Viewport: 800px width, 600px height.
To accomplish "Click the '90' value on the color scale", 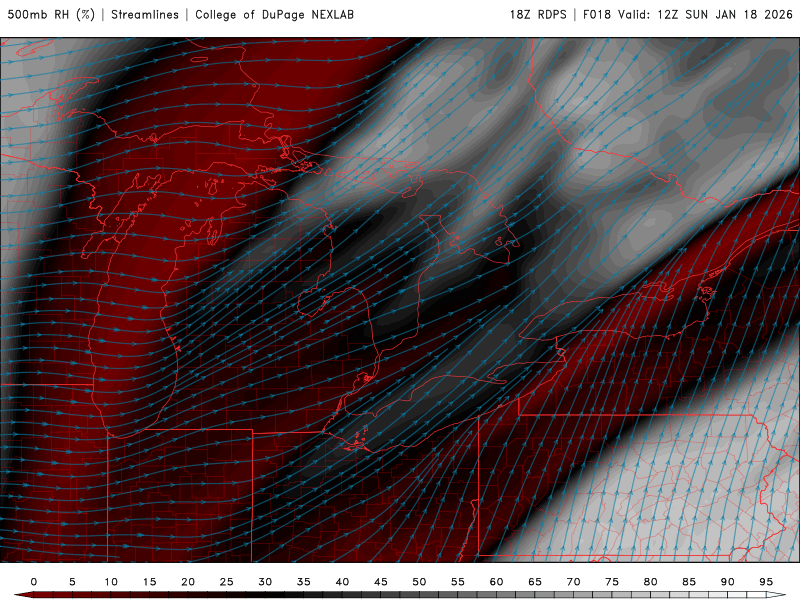I will coord(727,582).
